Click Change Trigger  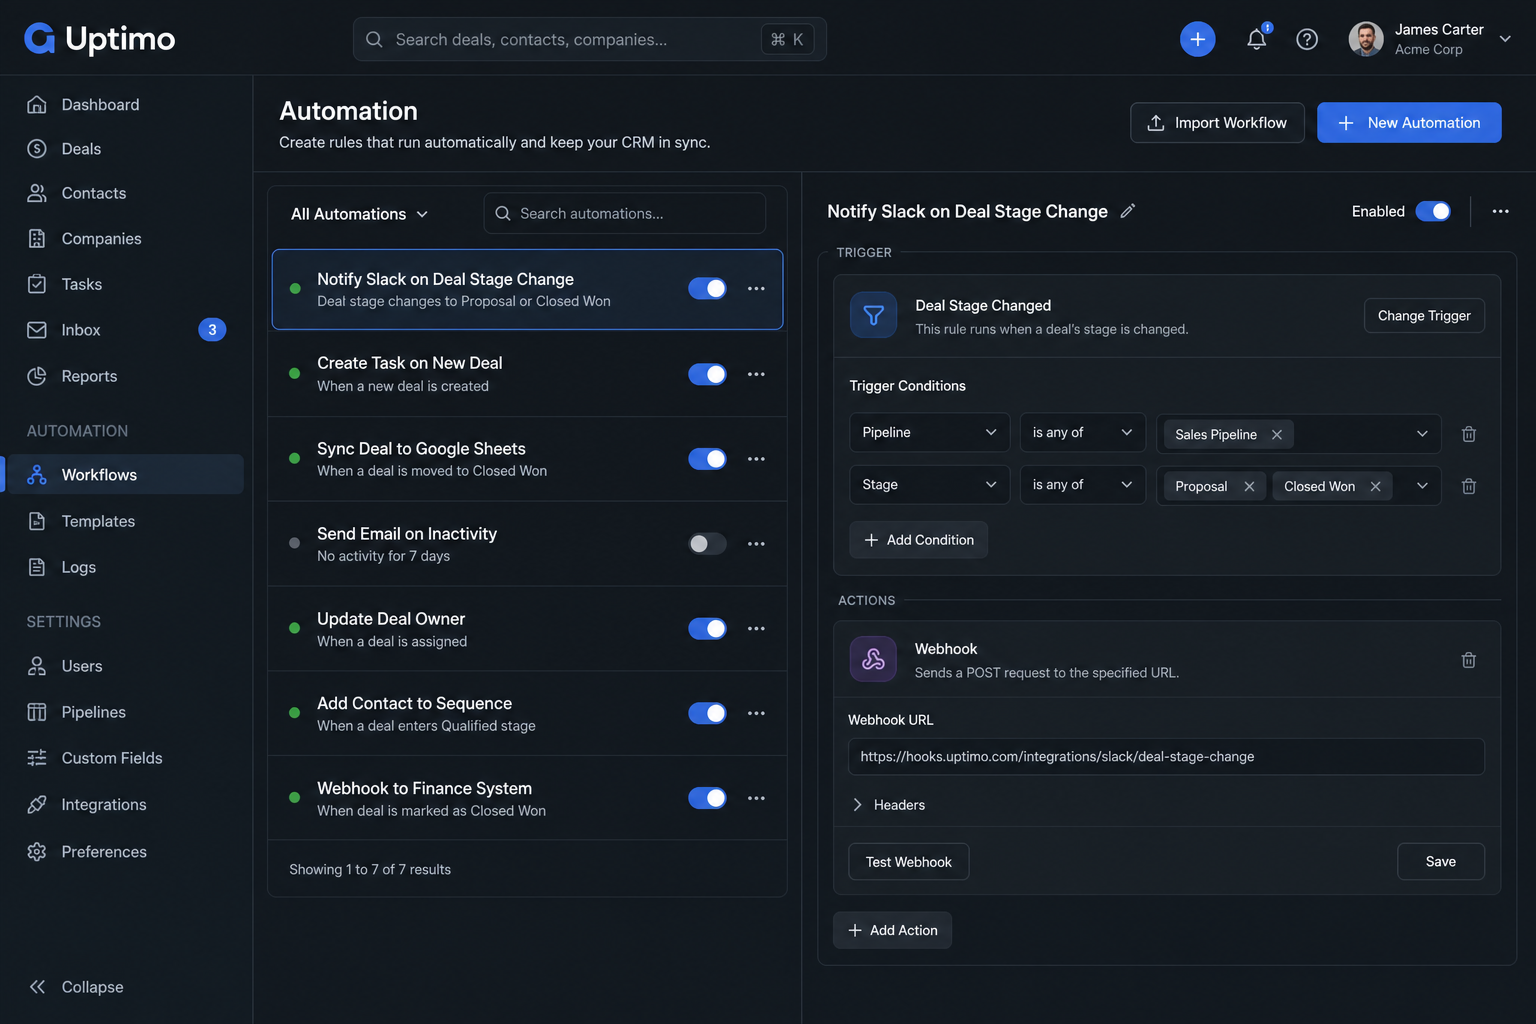click(x=1424, y=316)
